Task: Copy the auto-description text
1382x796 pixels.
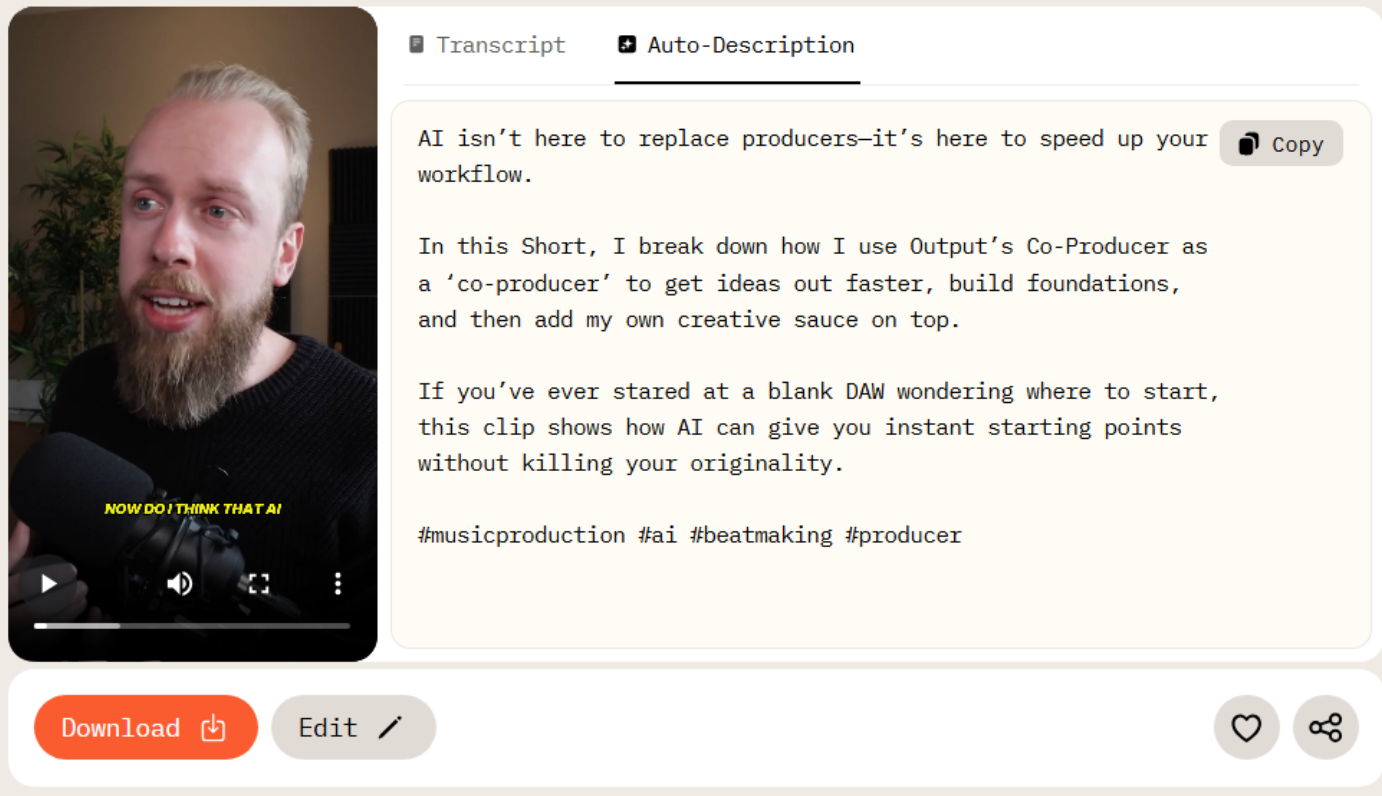Action: [1281, 144]
